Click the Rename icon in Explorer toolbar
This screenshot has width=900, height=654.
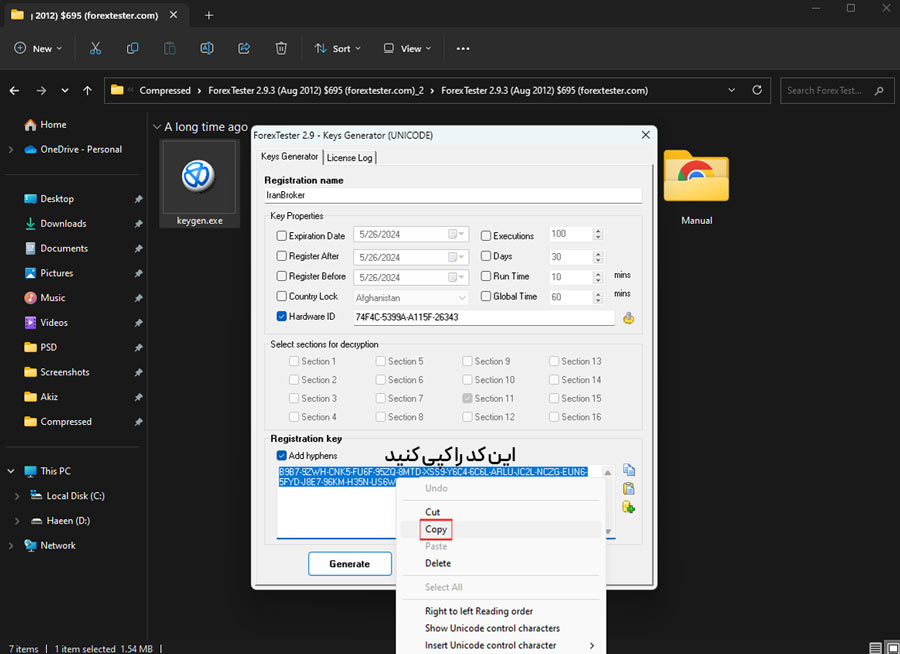[x=207, y=48]
